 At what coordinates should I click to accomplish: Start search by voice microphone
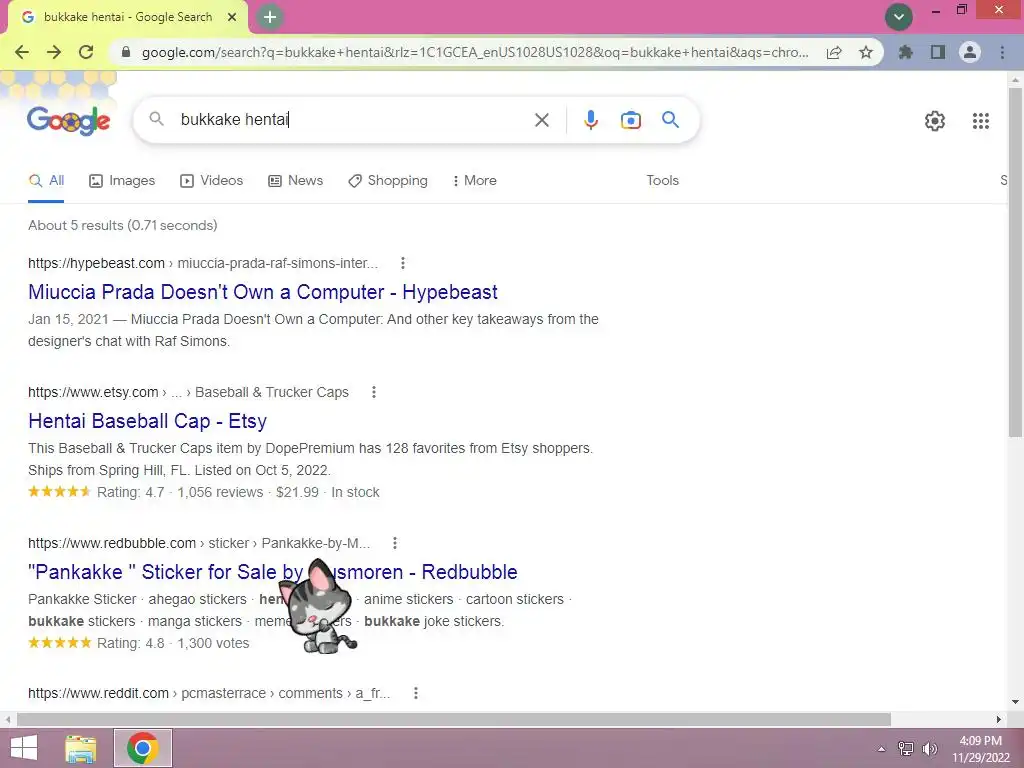(x=591, y=120)
